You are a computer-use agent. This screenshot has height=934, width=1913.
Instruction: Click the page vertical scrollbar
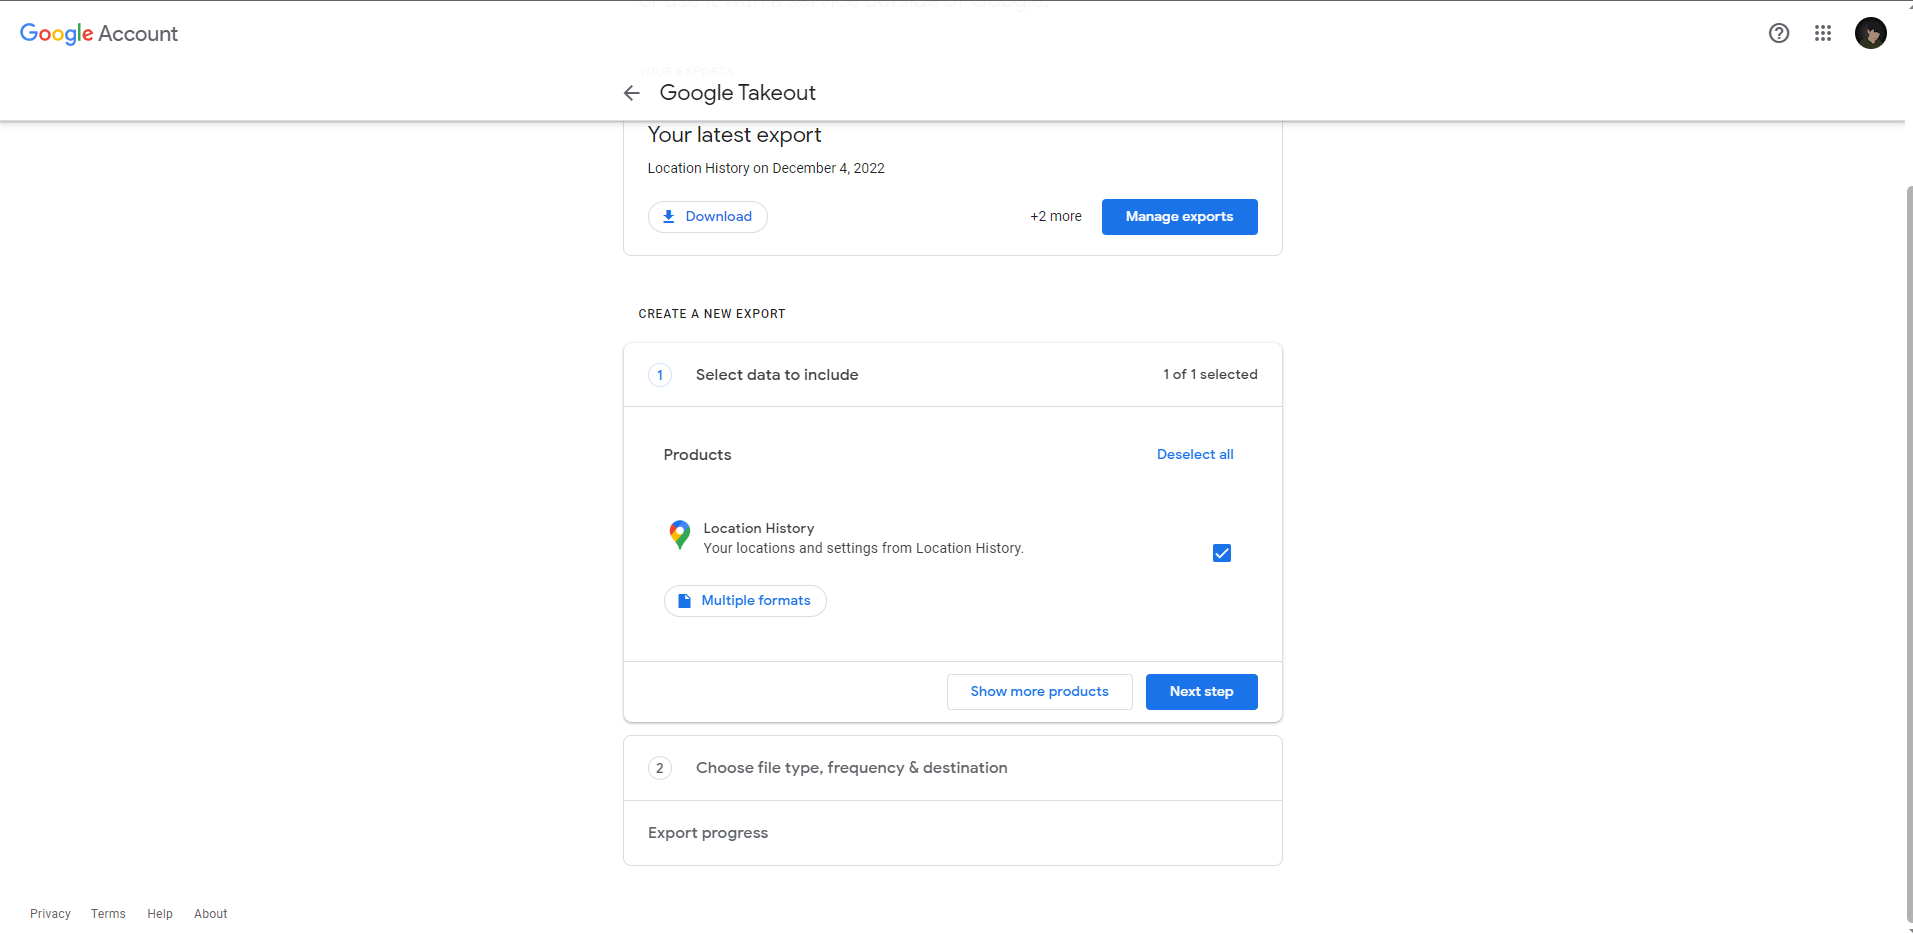coord(1909,555)
